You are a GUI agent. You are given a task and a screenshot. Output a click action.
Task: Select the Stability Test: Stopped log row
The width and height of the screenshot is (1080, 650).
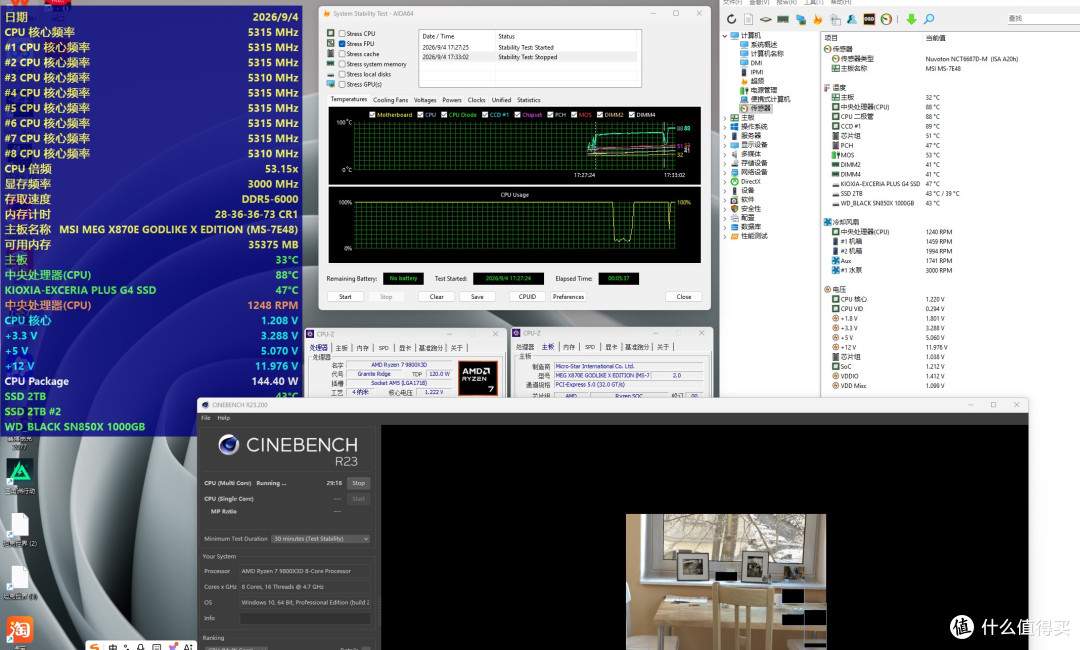pos(528,57)
